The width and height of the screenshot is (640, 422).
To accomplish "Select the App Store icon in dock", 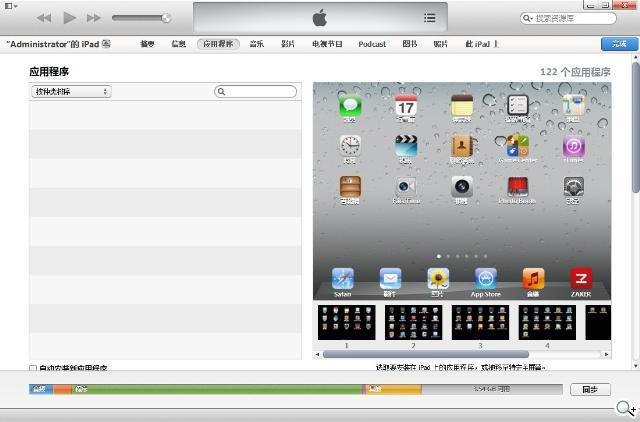I will 486,279.
